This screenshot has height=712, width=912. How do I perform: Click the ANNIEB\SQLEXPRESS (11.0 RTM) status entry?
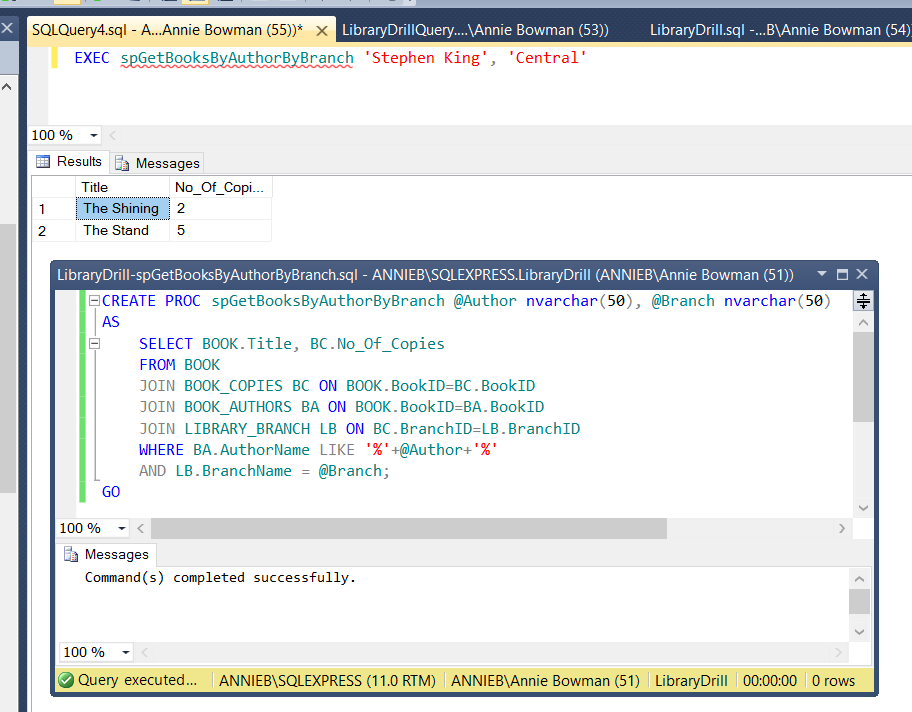(327, 681)
